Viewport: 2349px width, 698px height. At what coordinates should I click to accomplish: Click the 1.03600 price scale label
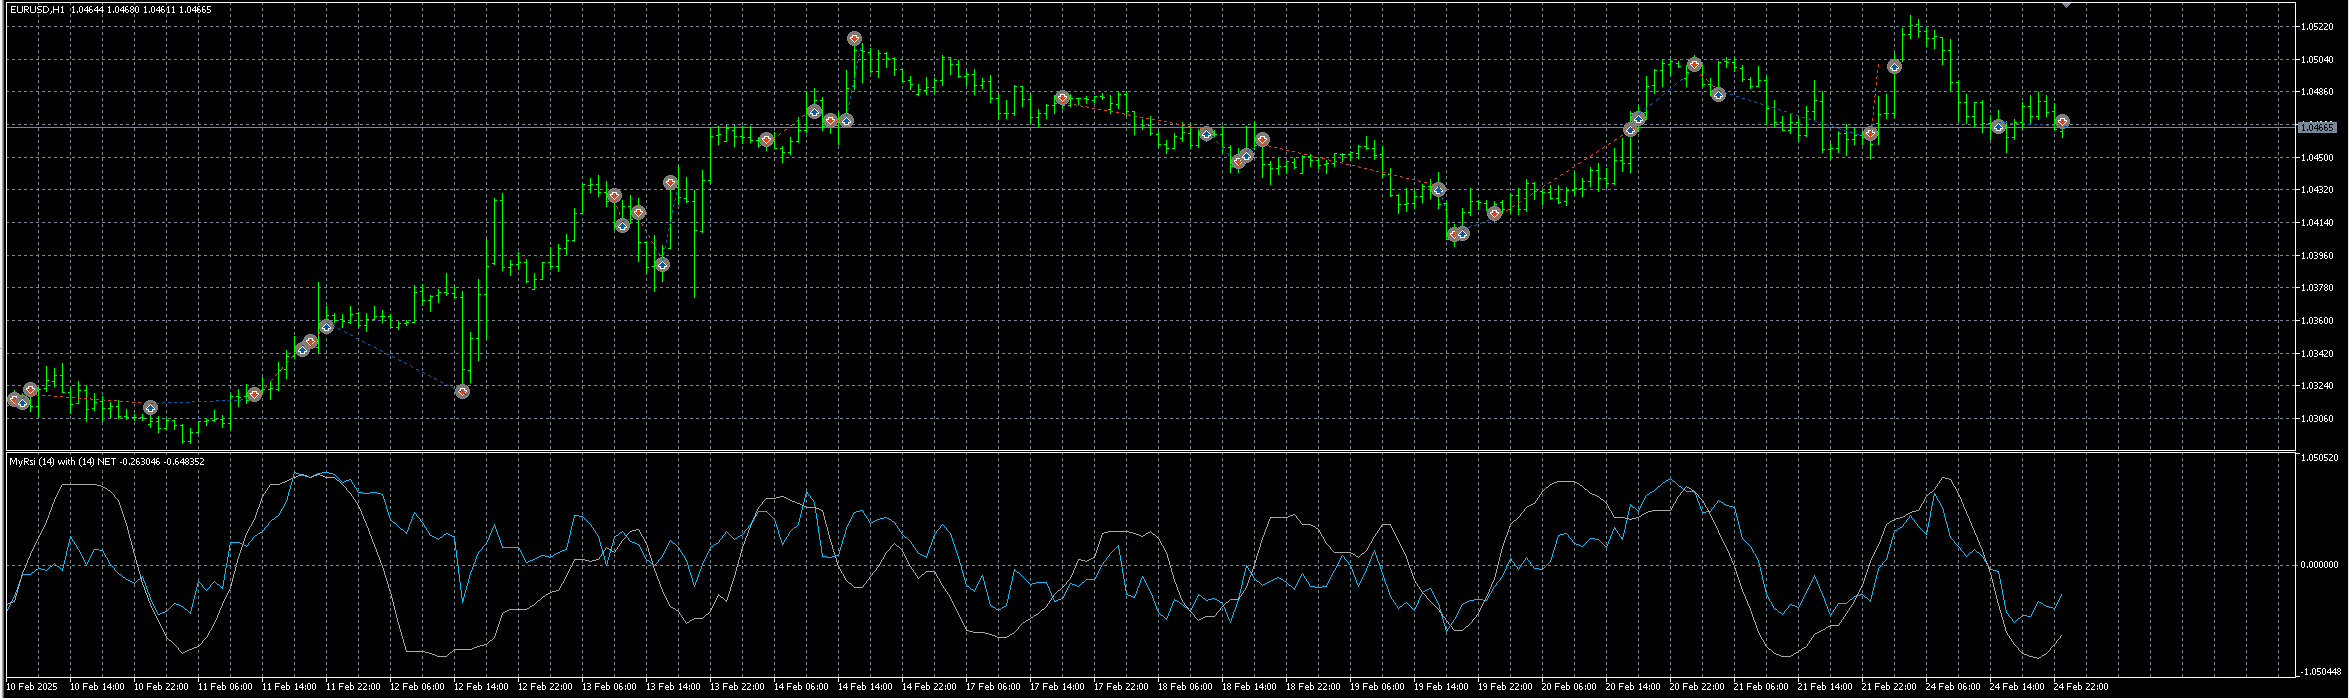[x=2317, y=320]
